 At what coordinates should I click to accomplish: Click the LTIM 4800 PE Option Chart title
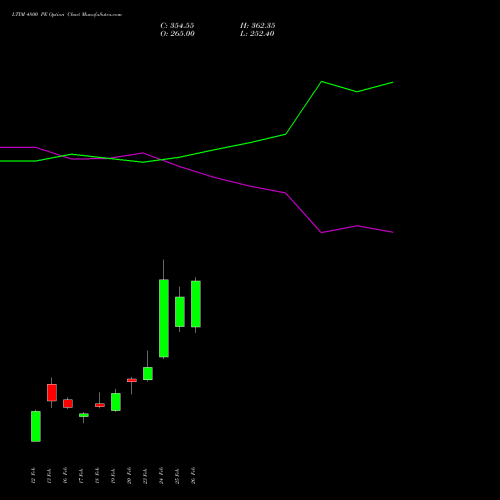67,15
